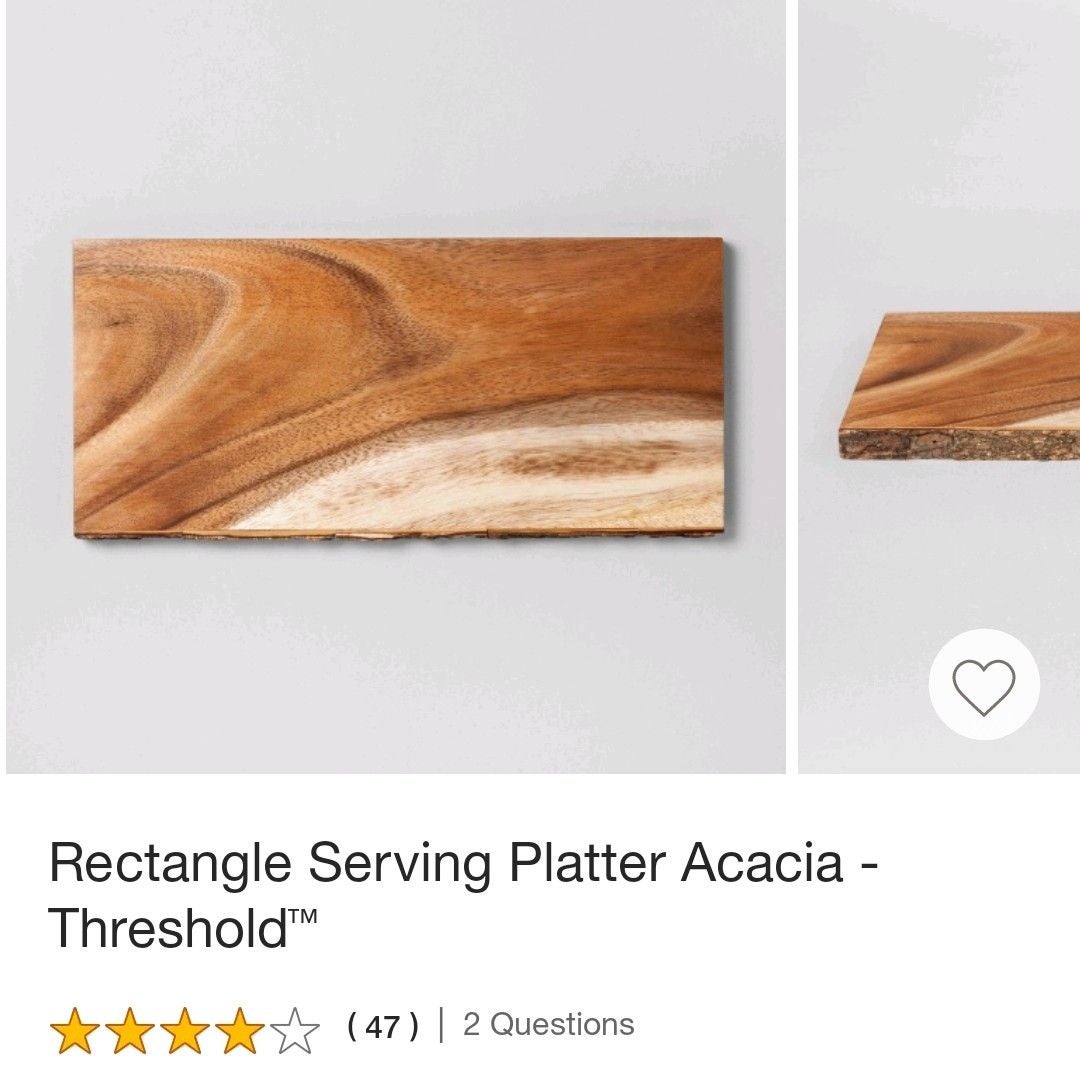Image resolution: width=1080 pixels, height=1074 pixels.
Task: Click gray background below the main platter
Action: (x=396, y=654)
